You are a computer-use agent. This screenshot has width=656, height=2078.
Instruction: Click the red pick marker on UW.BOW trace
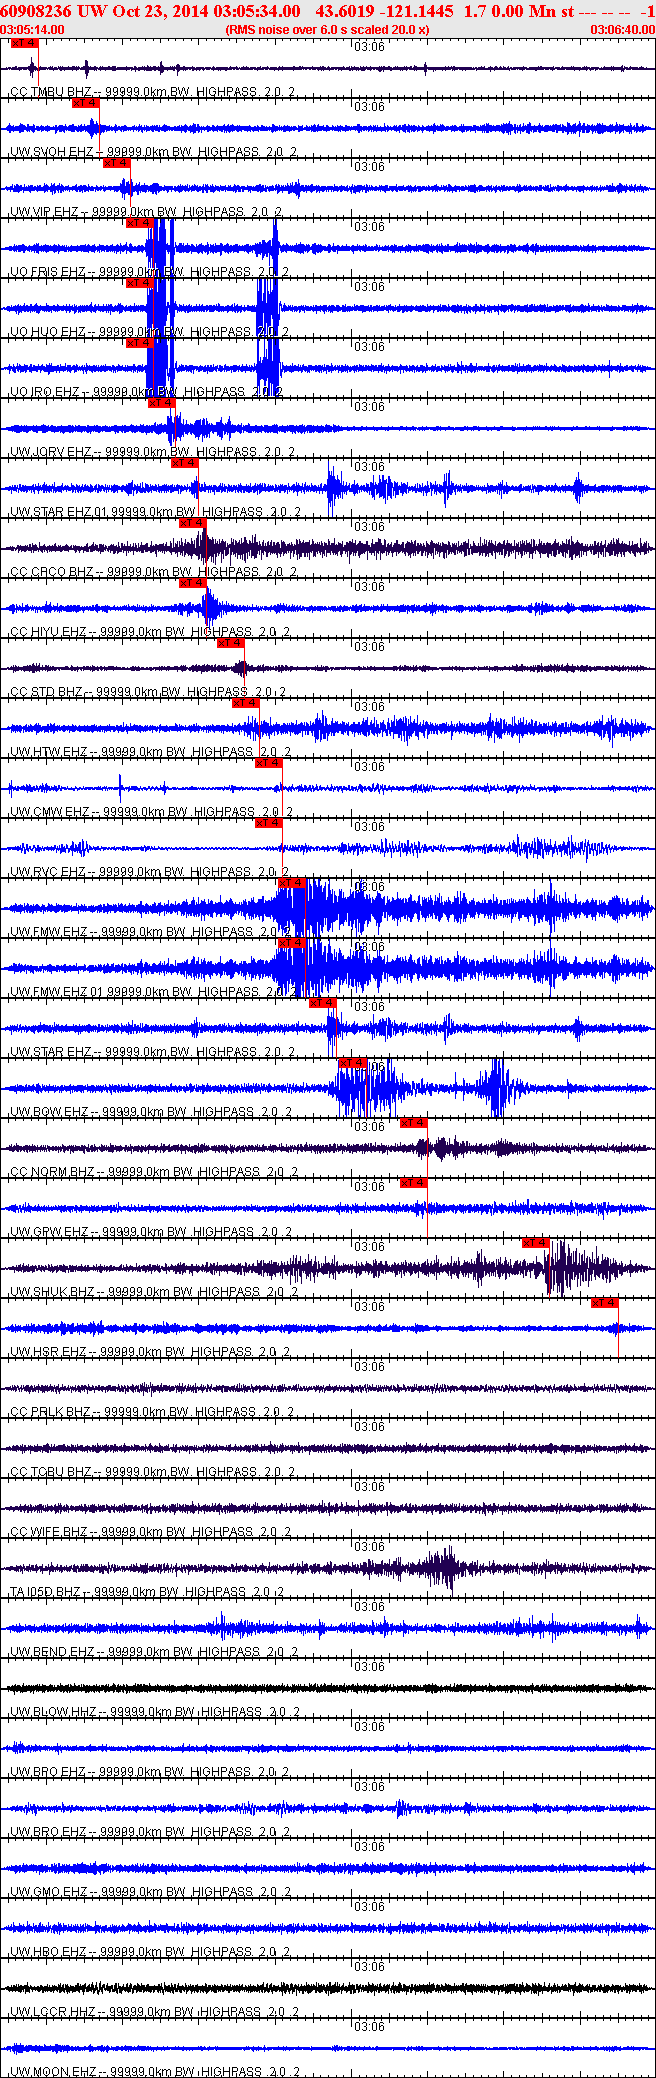[353, 1063]
